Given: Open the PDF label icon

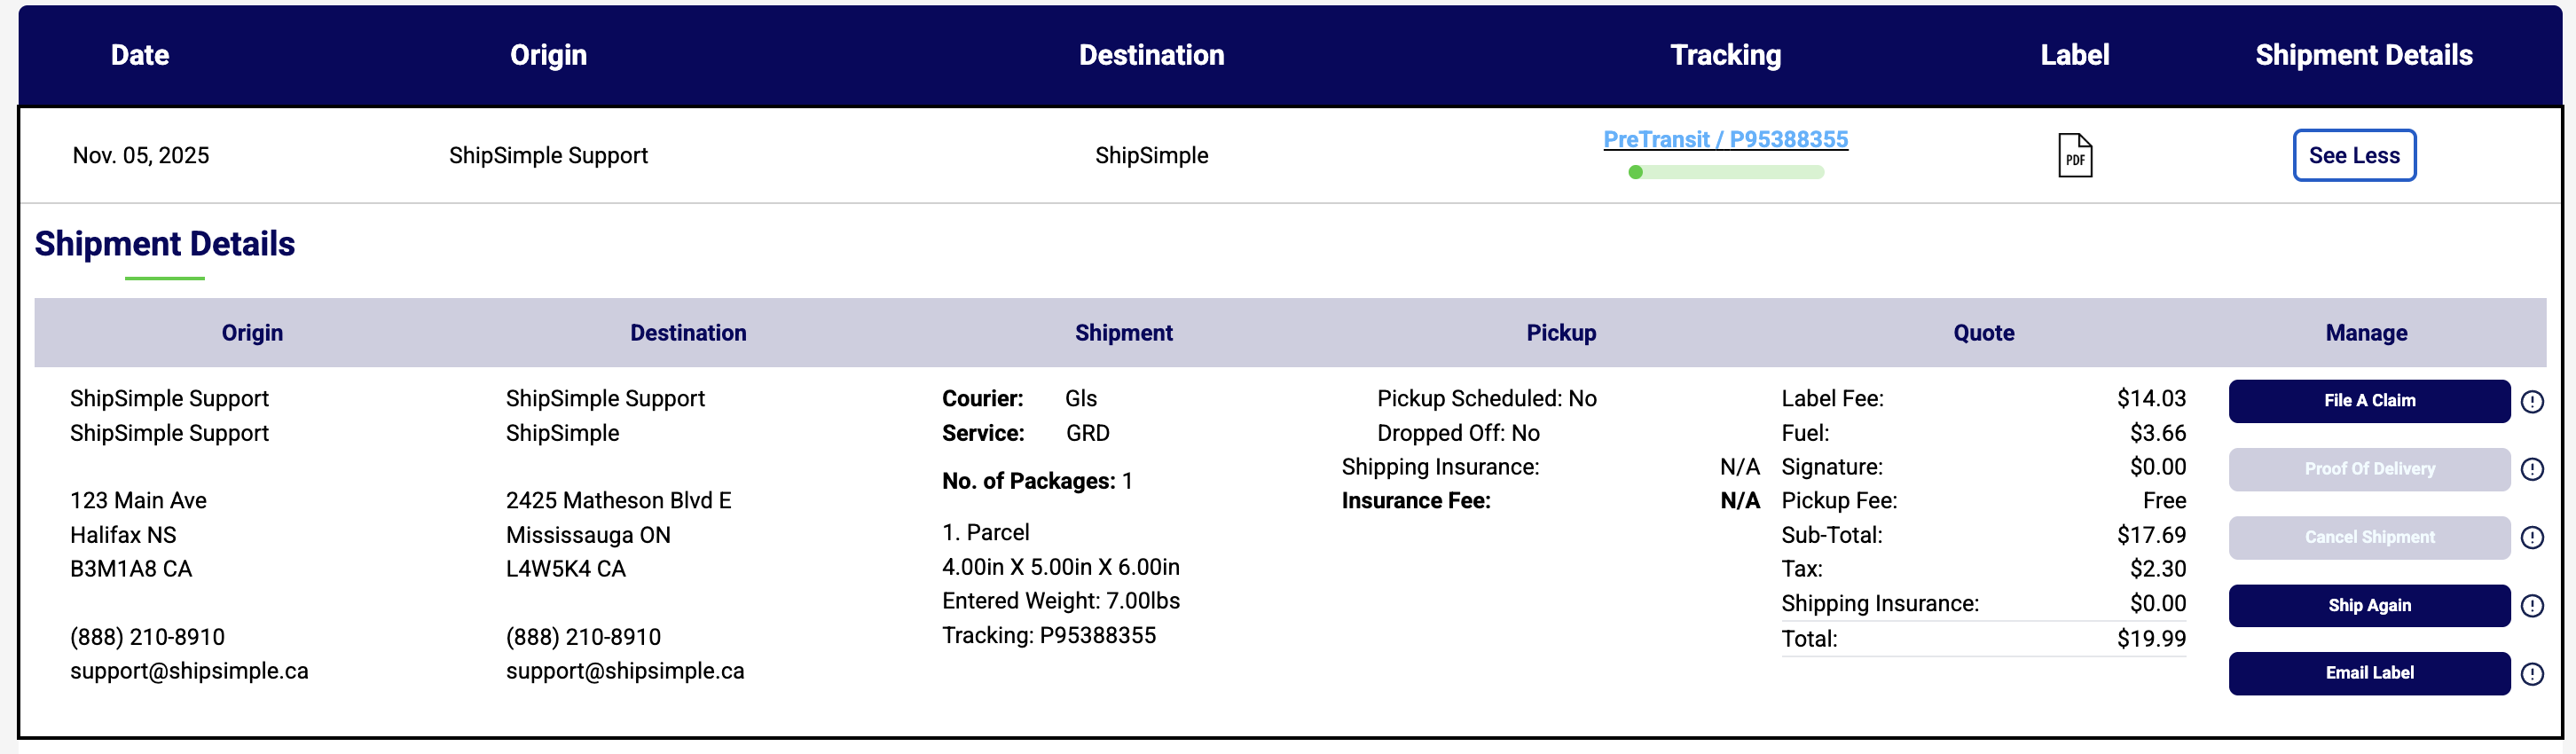Looking at the screenshot, I should coord(2075,155).
